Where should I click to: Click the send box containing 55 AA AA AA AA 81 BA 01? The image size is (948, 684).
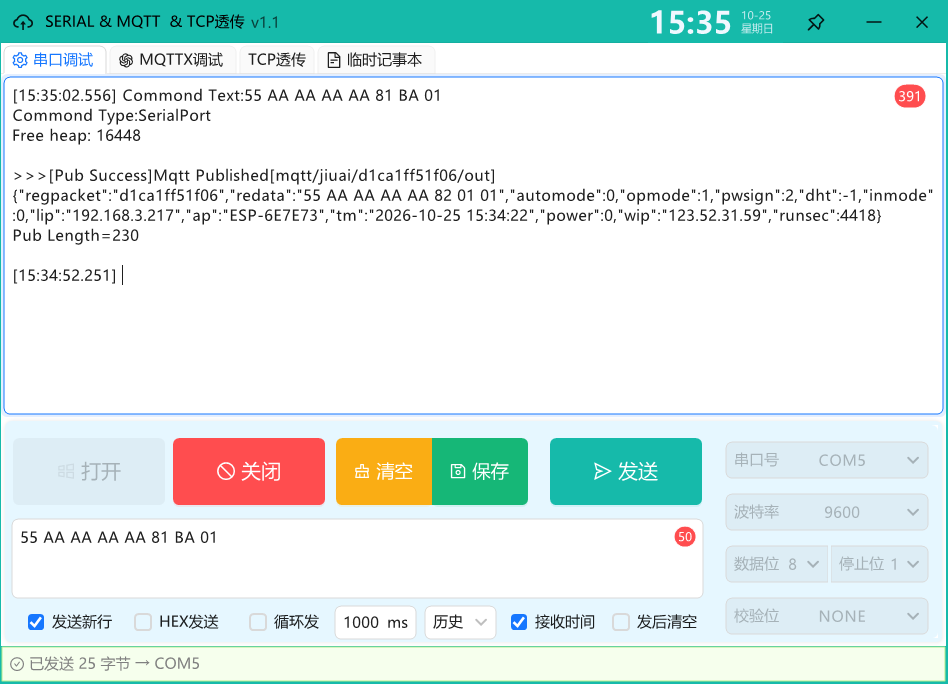[x=357, y=558]
